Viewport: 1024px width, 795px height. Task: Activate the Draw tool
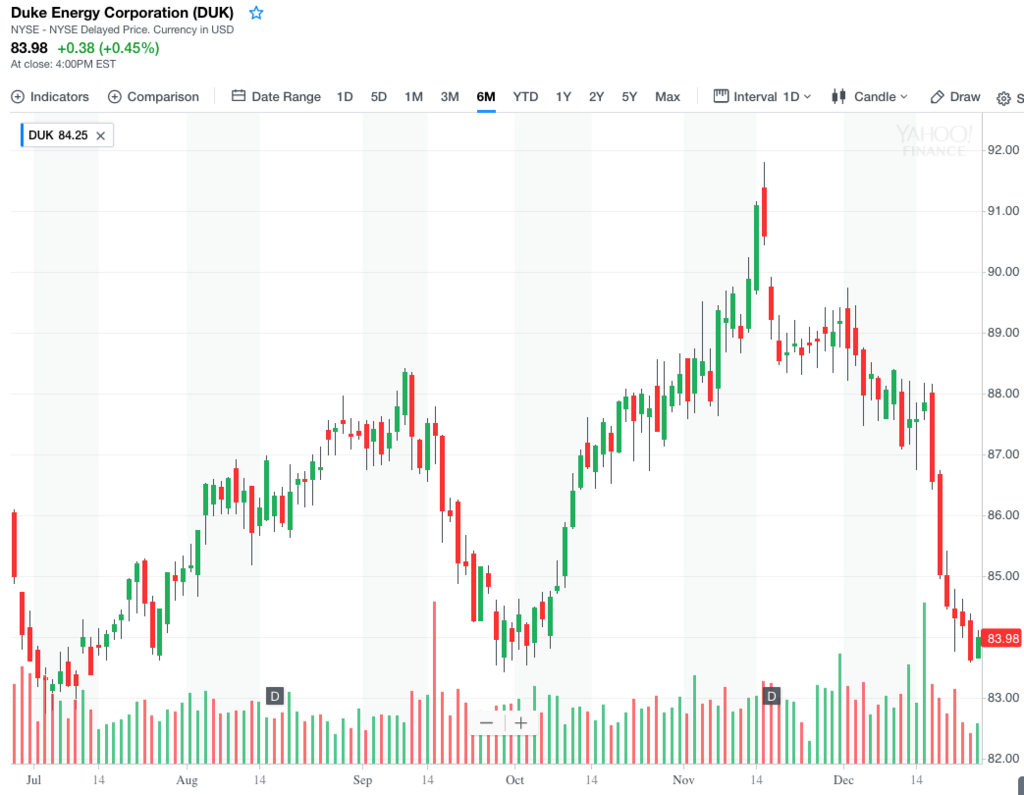[955, 97]
